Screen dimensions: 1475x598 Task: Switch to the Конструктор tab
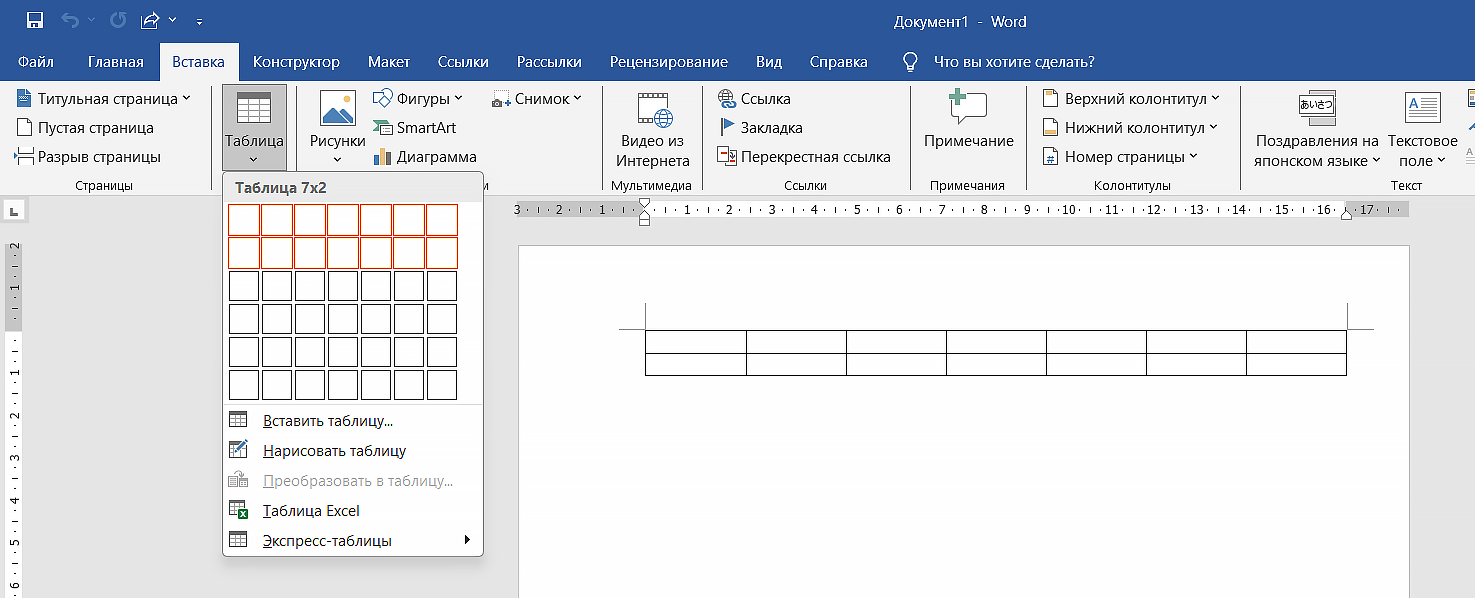coord(296,62)
